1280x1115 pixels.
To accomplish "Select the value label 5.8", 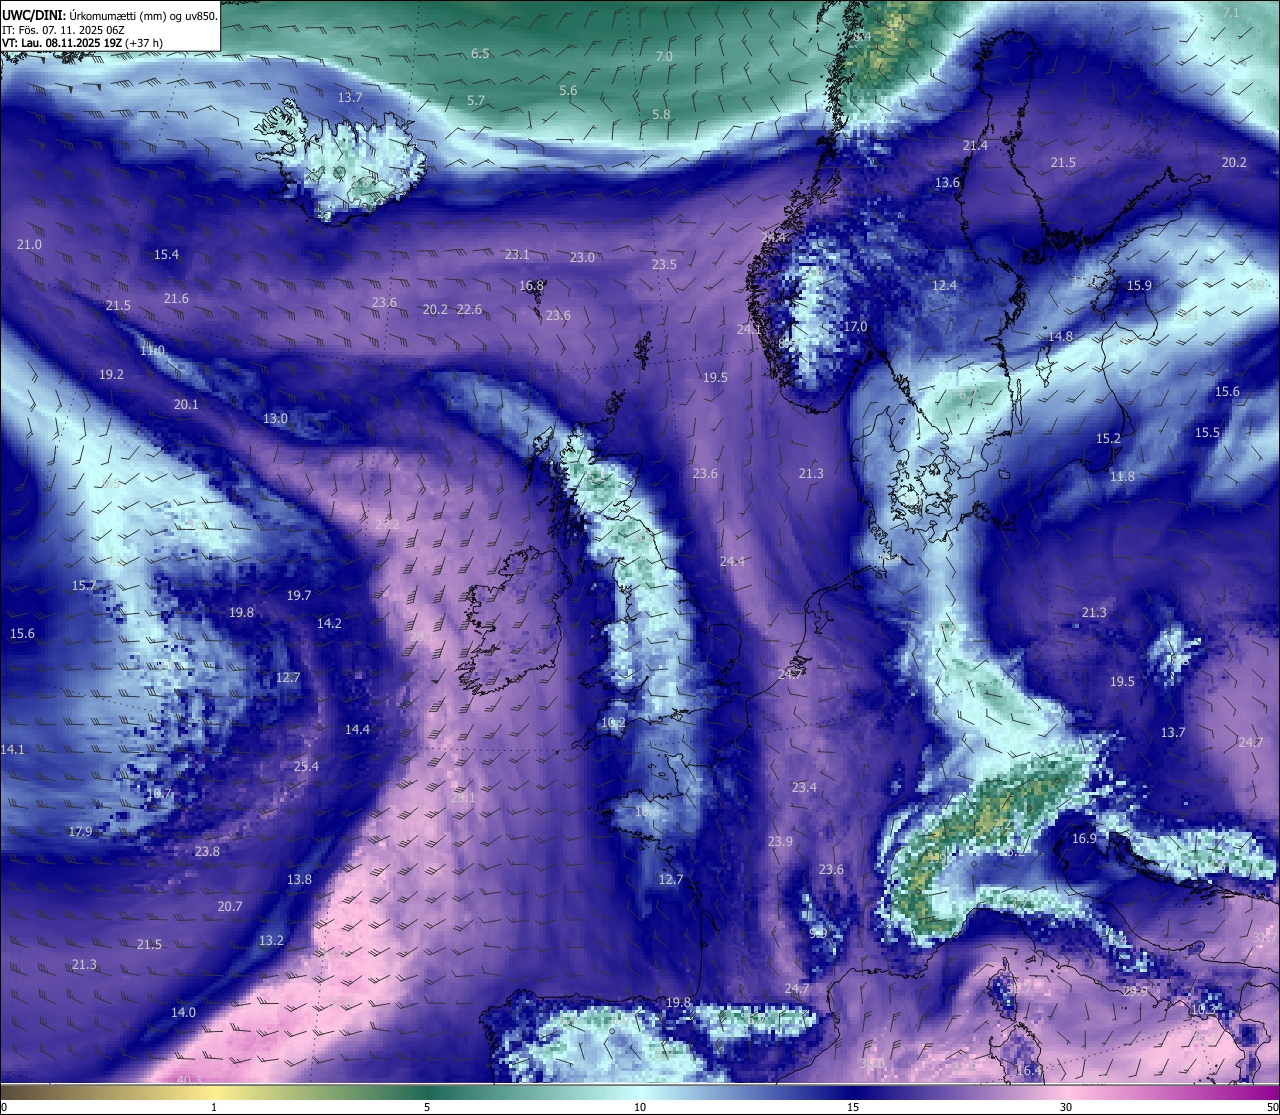I will pyautogui.click(x=661, y=115).
